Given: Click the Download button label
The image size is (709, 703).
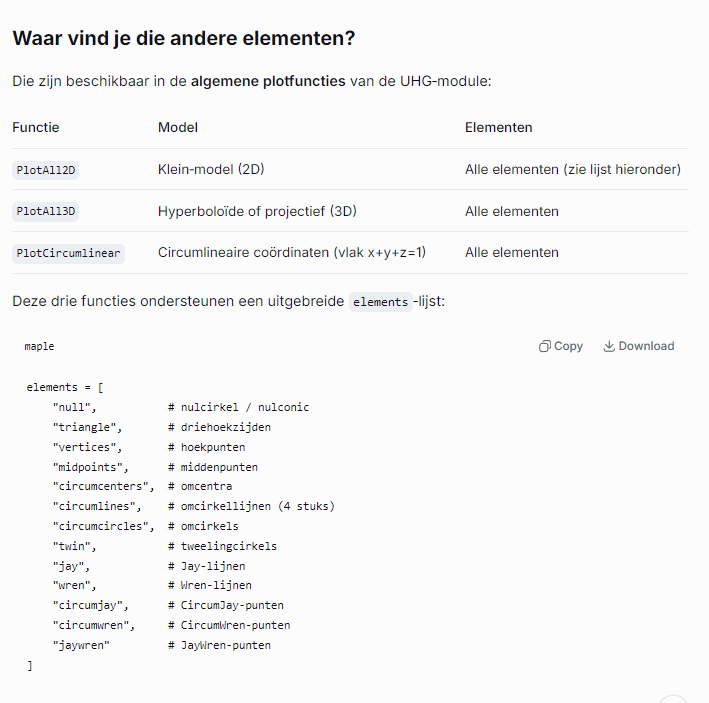Looking at the screenshot, I should point(646,346).
